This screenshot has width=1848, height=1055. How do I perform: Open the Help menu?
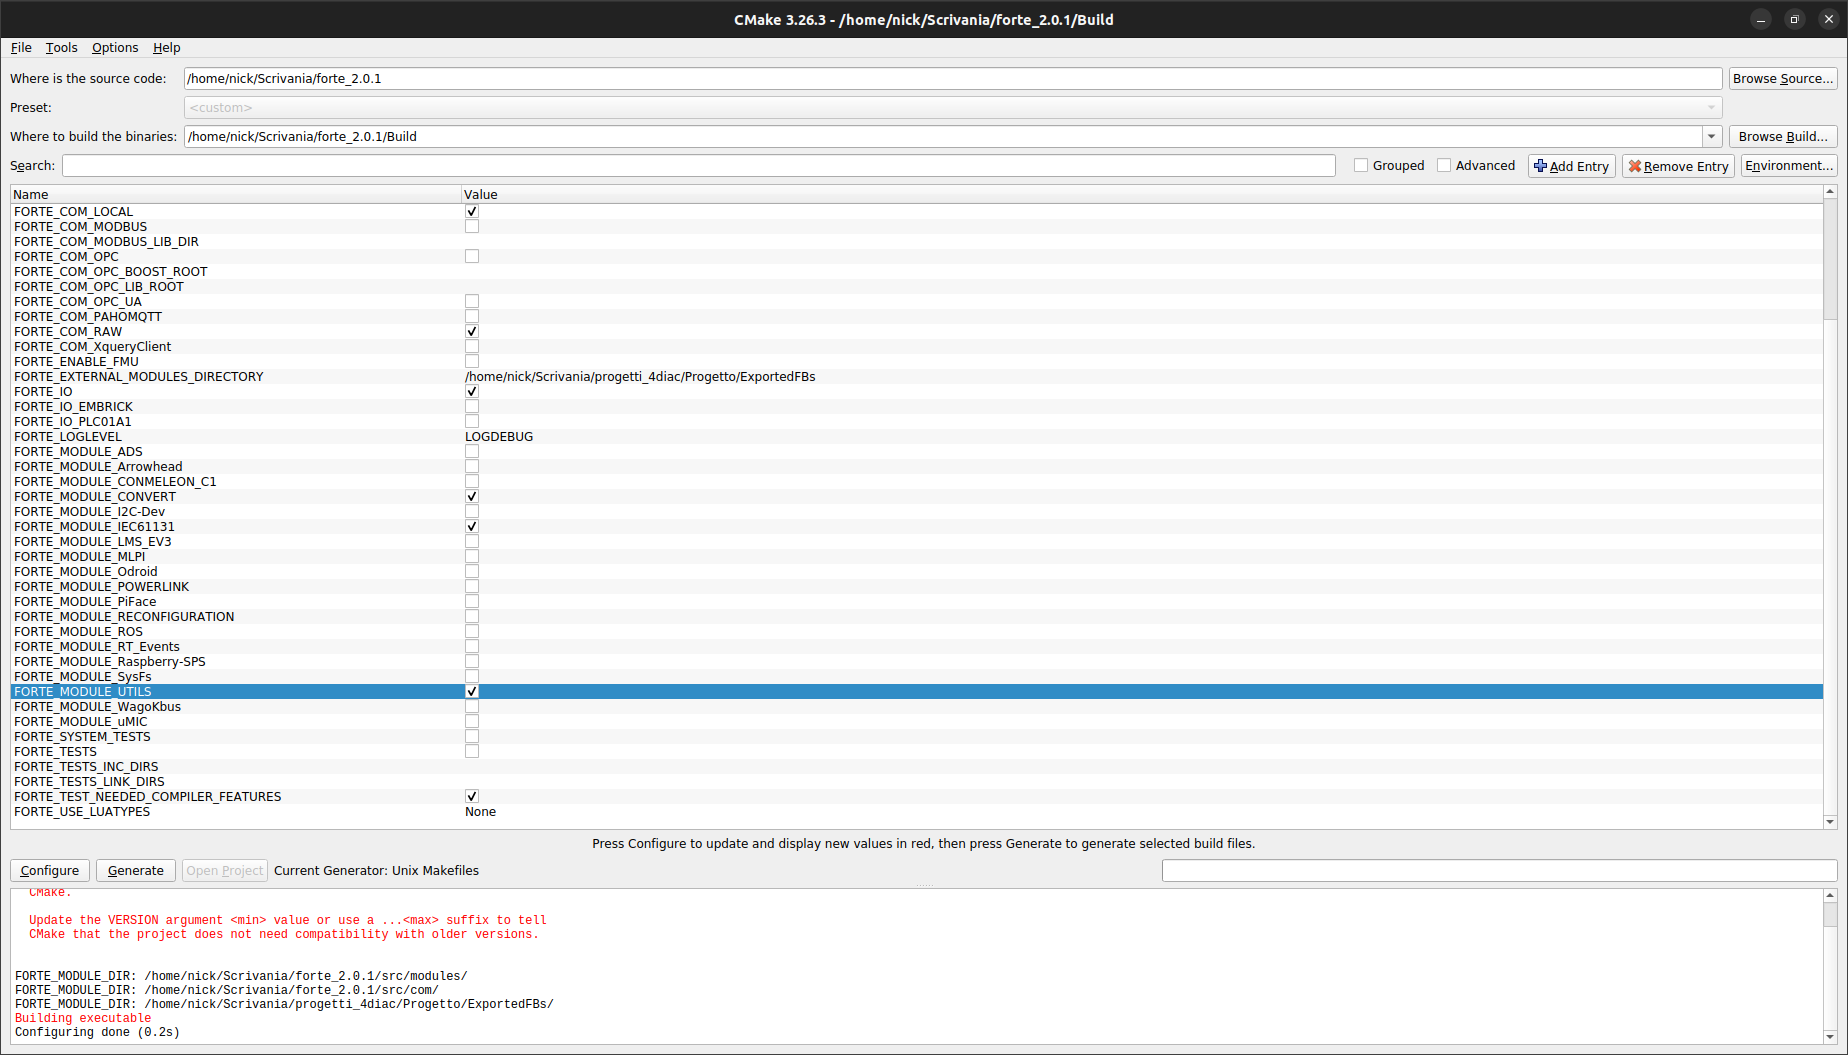[166, 47]
